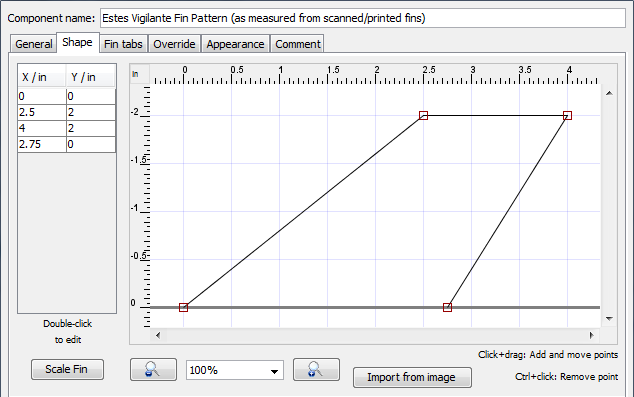The height and width of the screenshot is (397, 634).
Task: Switch to the General tab
Action: point(34,44)
